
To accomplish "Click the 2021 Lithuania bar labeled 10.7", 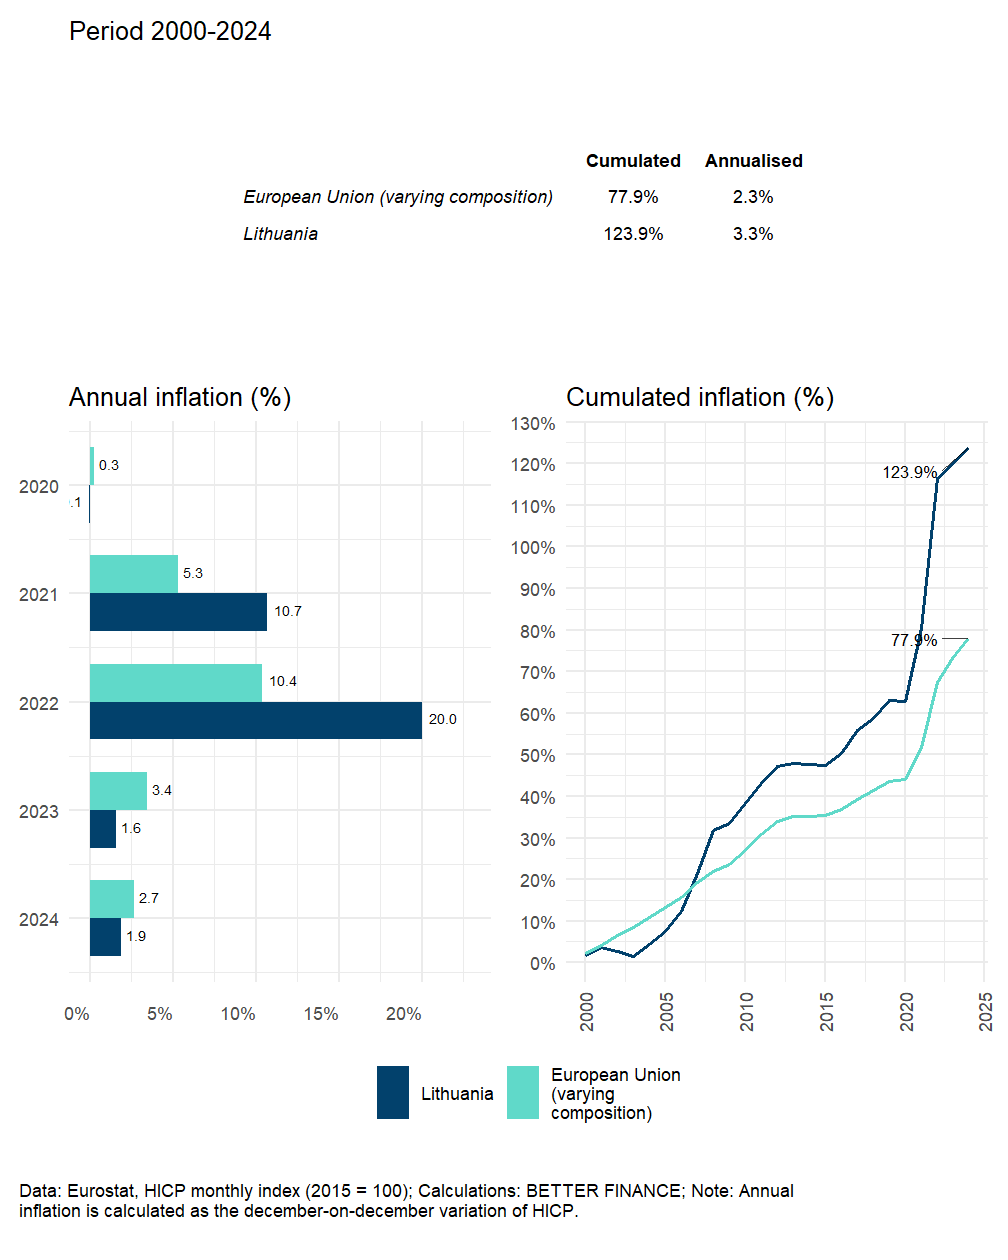I will pyautogui.click(x=178, y=612).
